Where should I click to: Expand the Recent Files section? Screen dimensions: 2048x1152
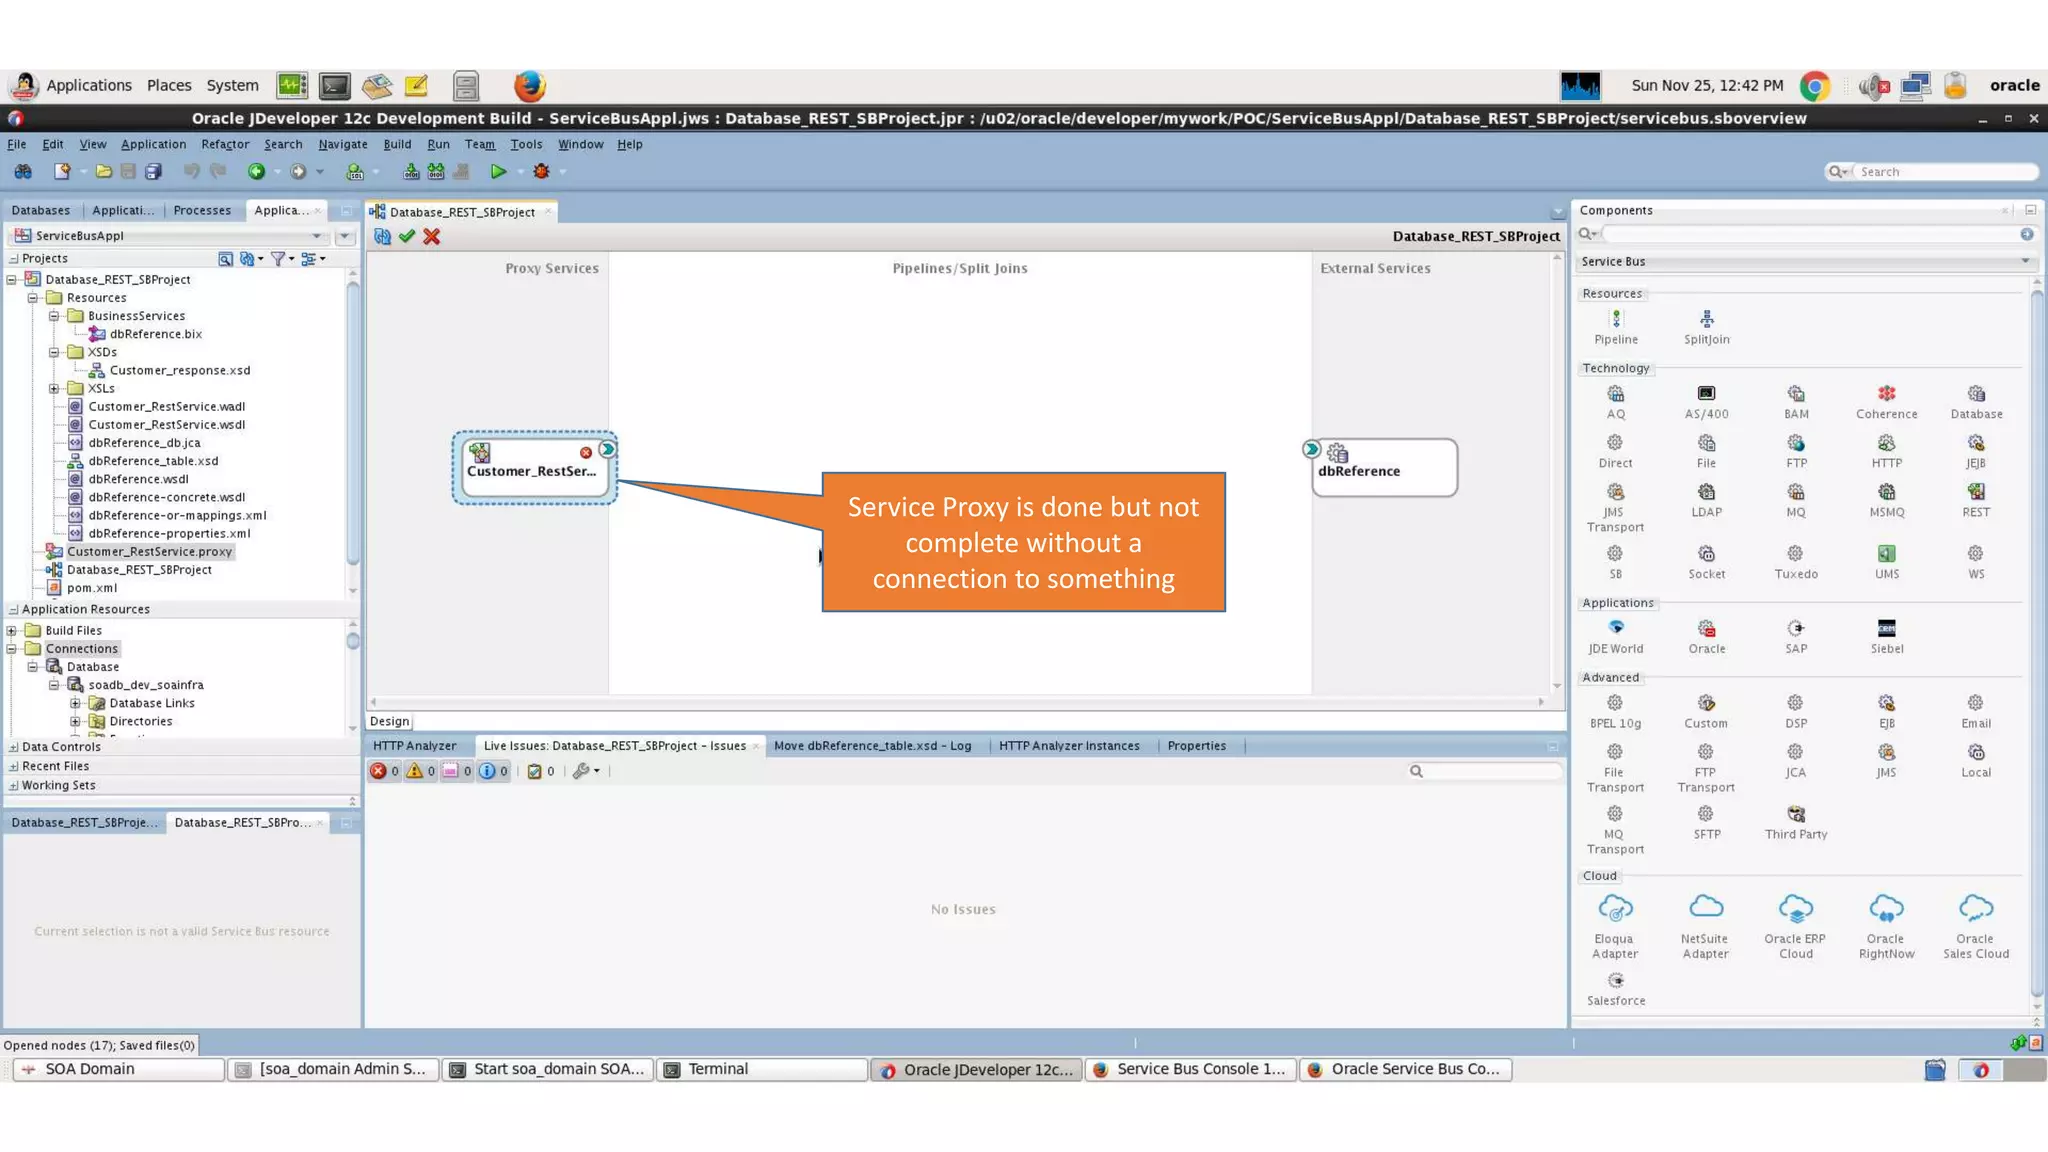click(x=13, y=766)
